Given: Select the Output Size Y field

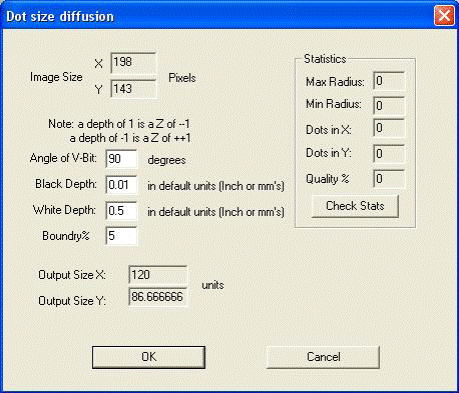Looking at the screenshot, I should point(158,297).
